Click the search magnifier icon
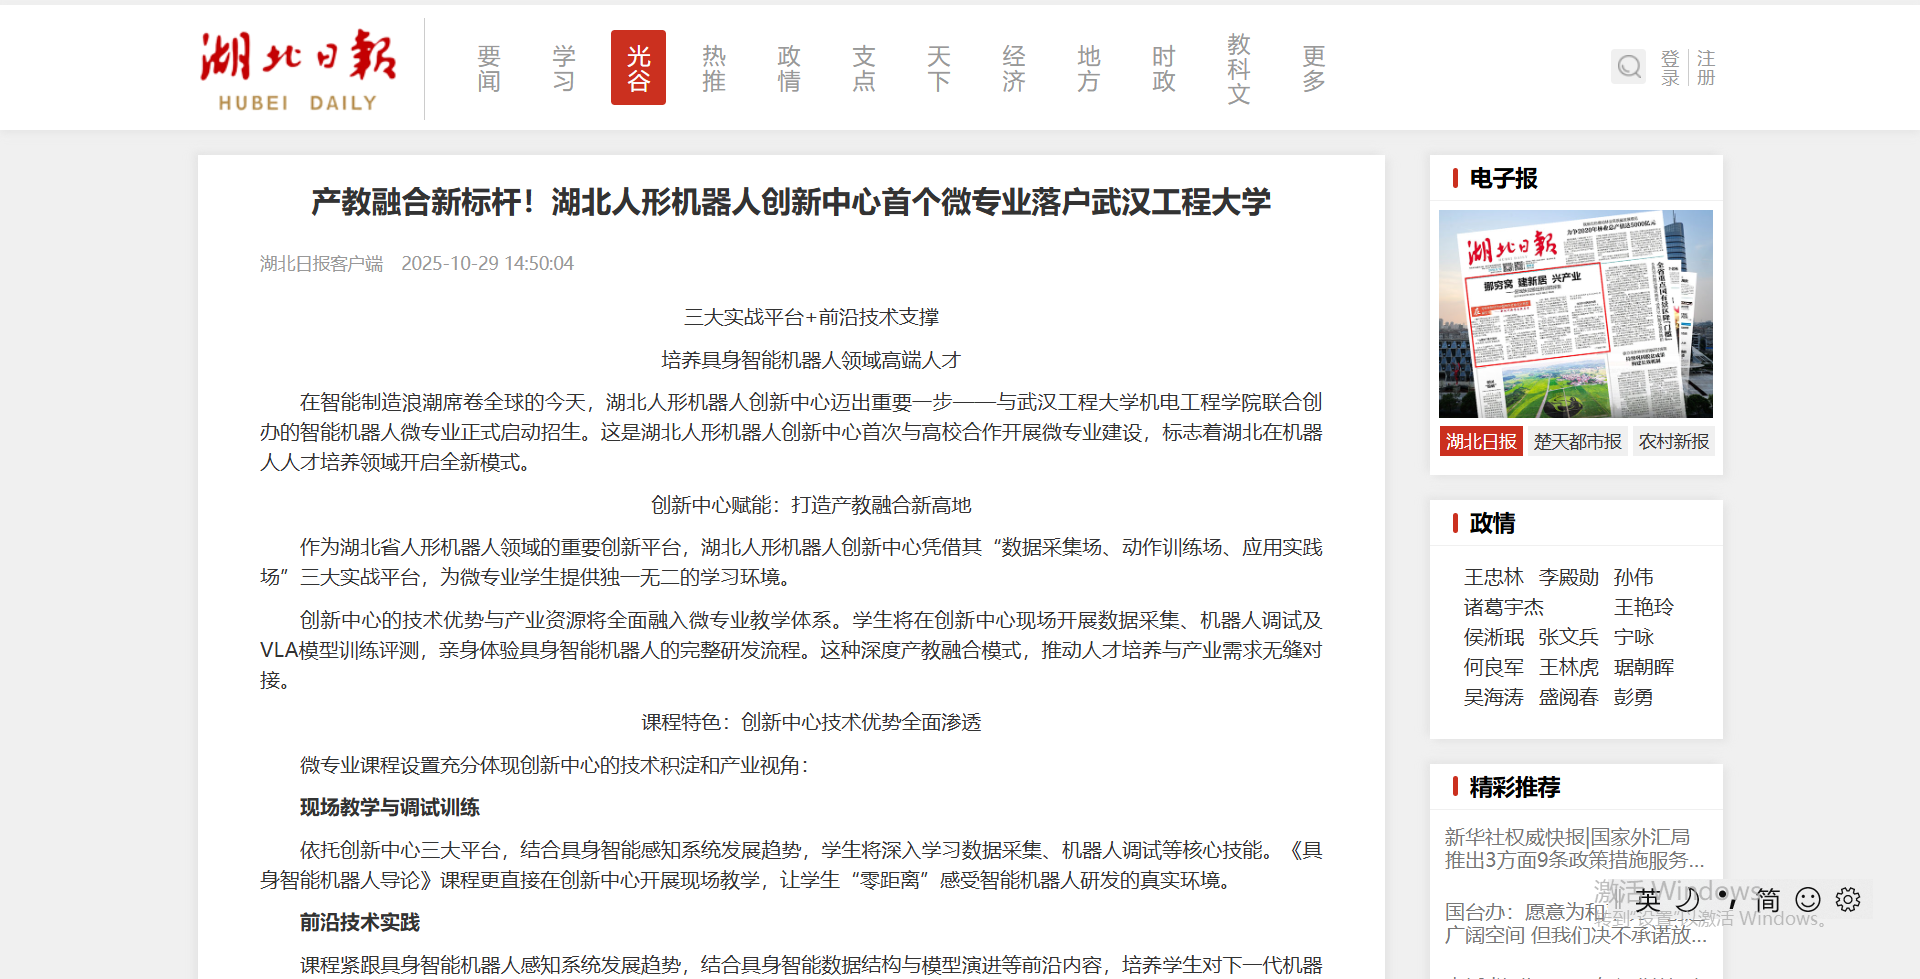The width and height of the screenshot is (1920, 979). [1628, 67]
